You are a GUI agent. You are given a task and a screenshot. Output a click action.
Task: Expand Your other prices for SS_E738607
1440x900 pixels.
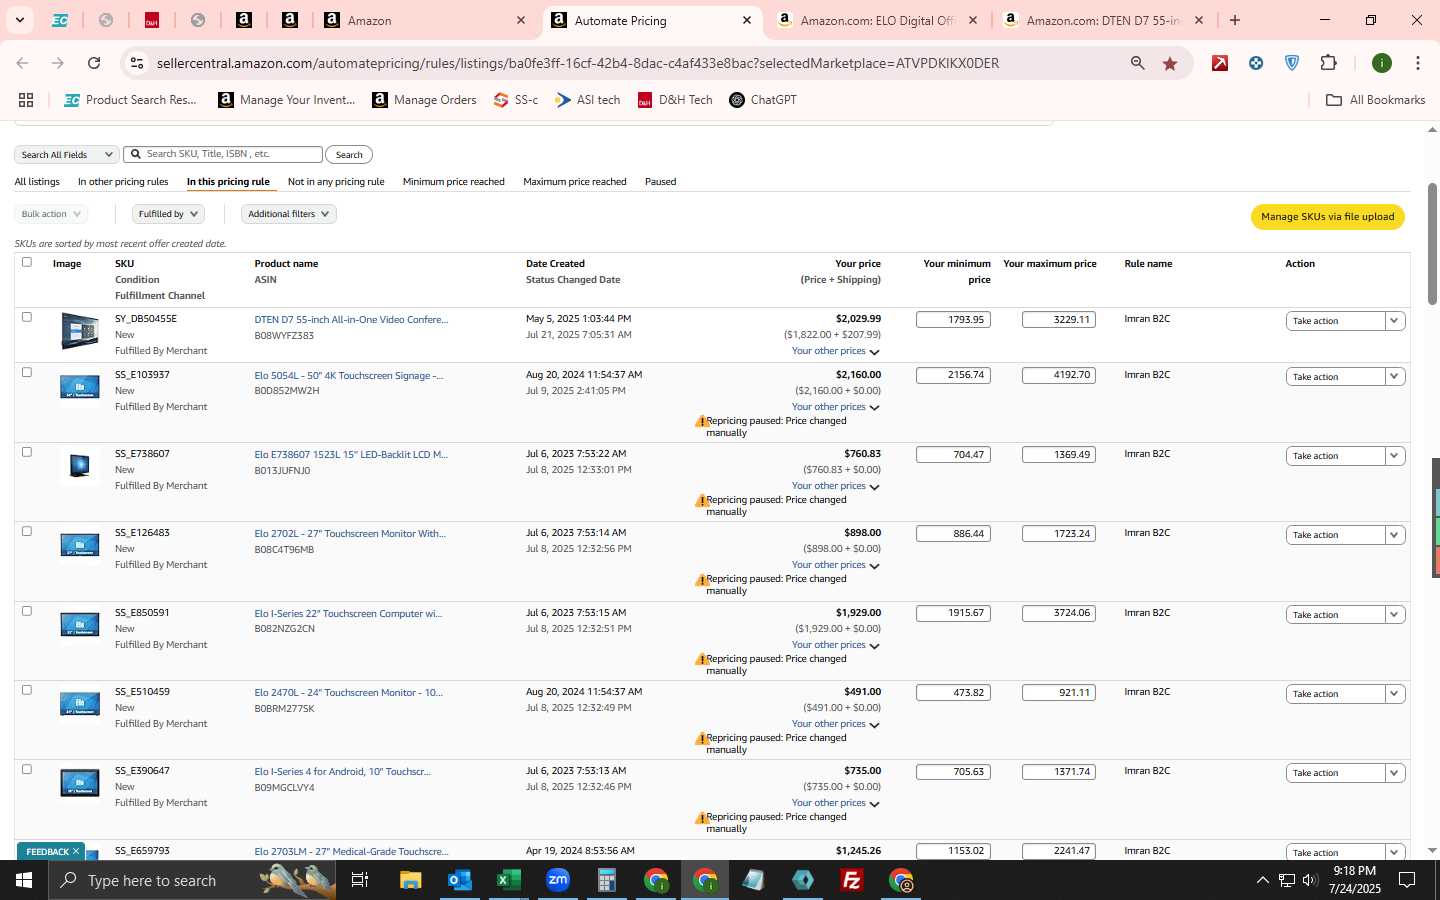[x=835, y=486]
